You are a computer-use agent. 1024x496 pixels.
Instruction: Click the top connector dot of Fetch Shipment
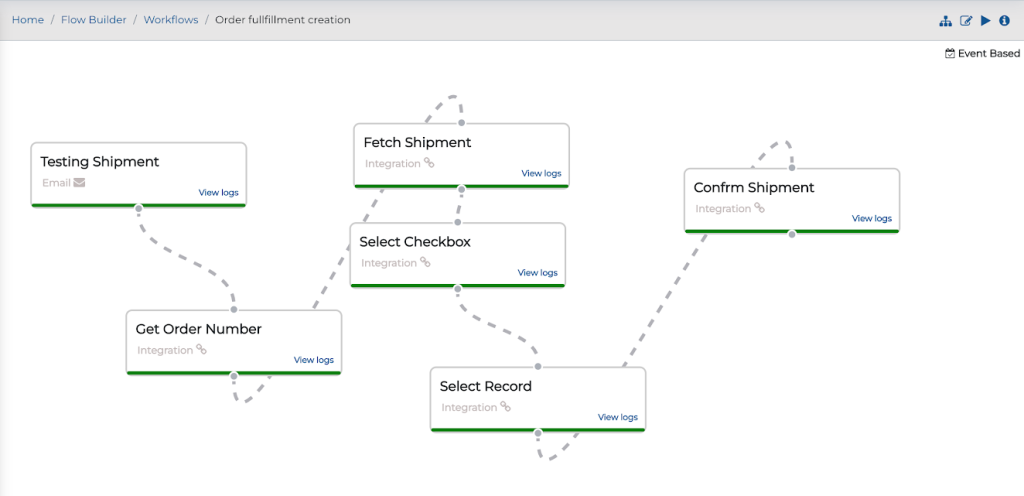[x=461, y=123]
